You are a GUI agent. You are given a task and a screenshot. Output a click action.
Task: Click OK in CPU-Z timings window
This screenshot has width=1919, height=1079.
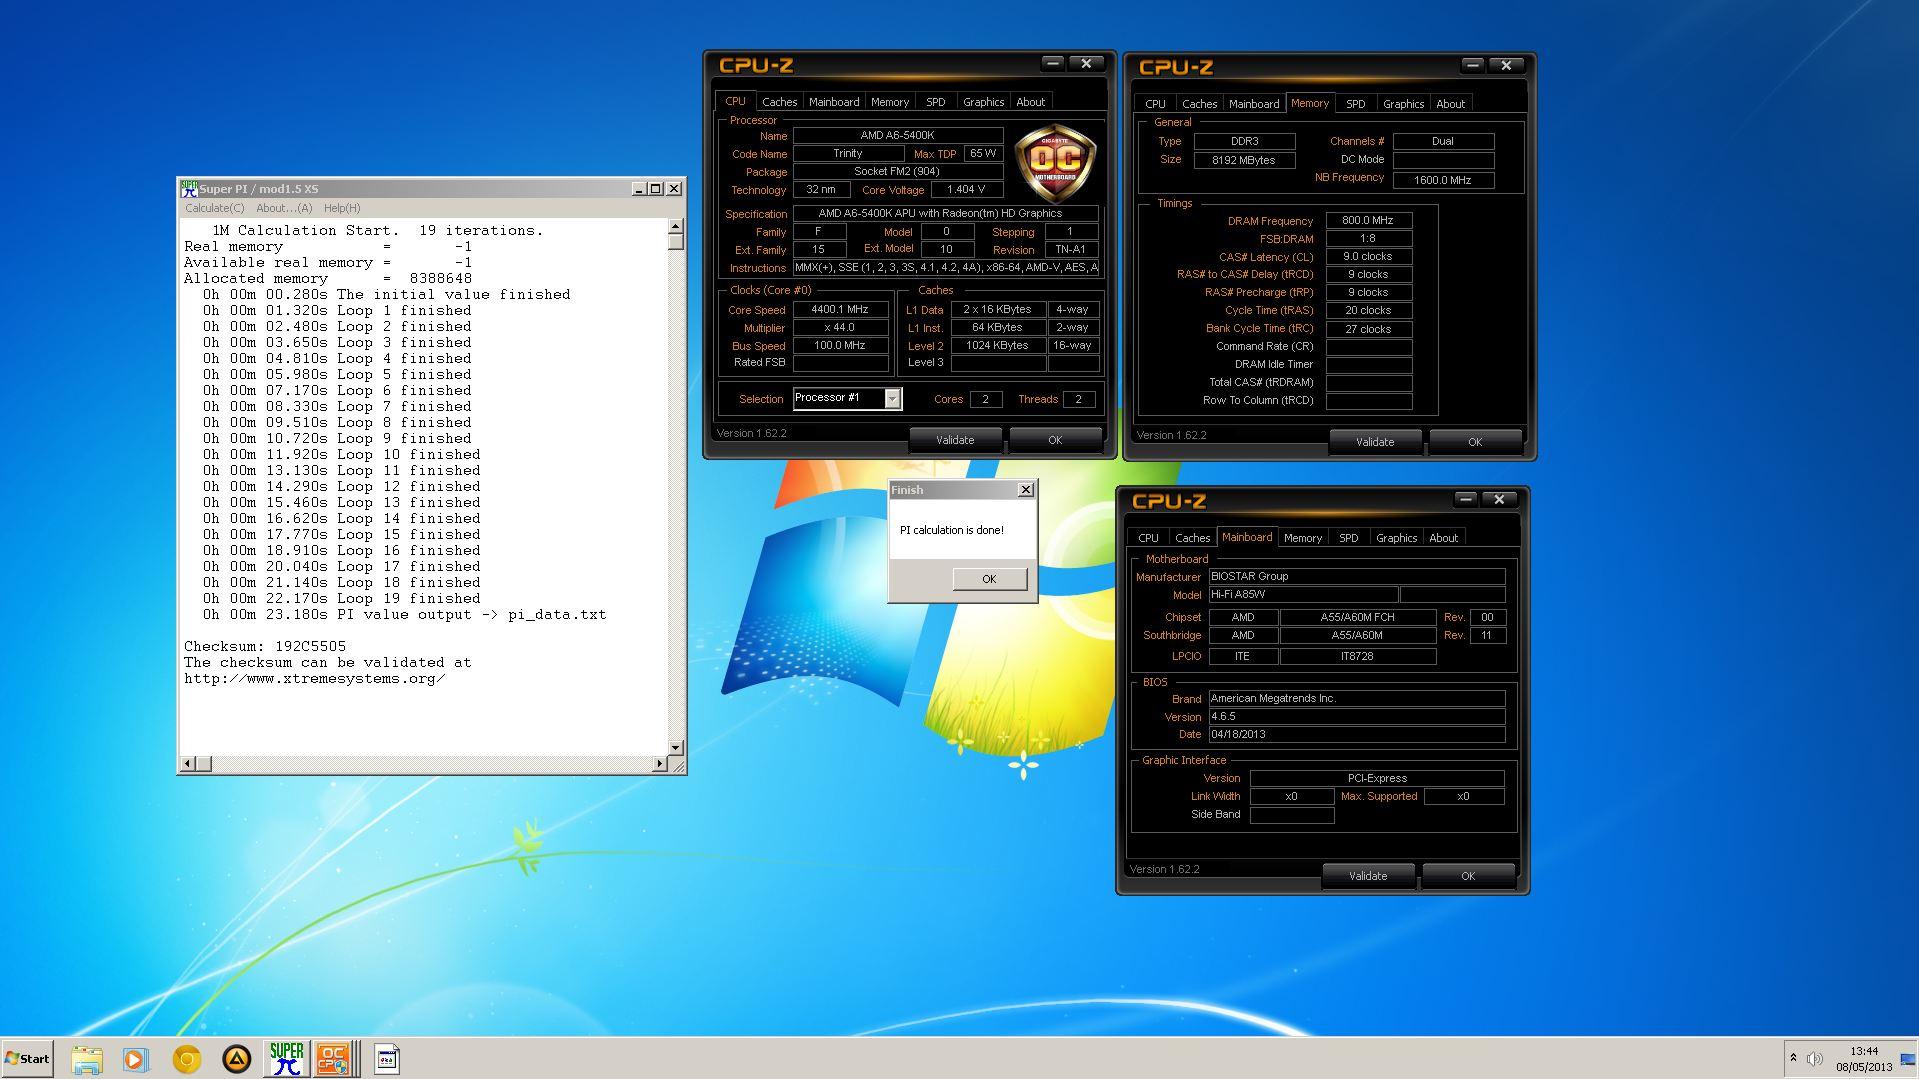pos(1475,442)
